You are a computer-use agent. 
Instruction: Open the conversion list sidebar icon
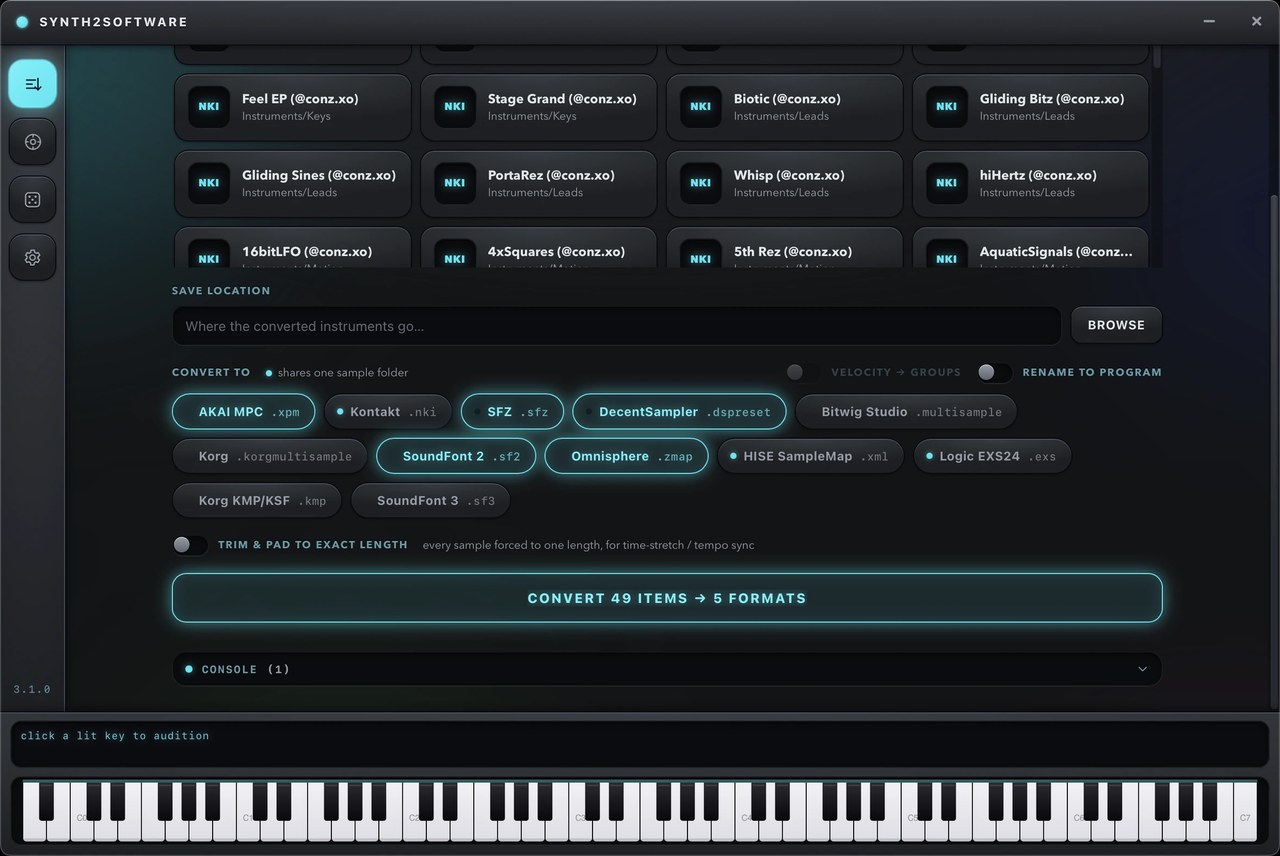[33, 84]
